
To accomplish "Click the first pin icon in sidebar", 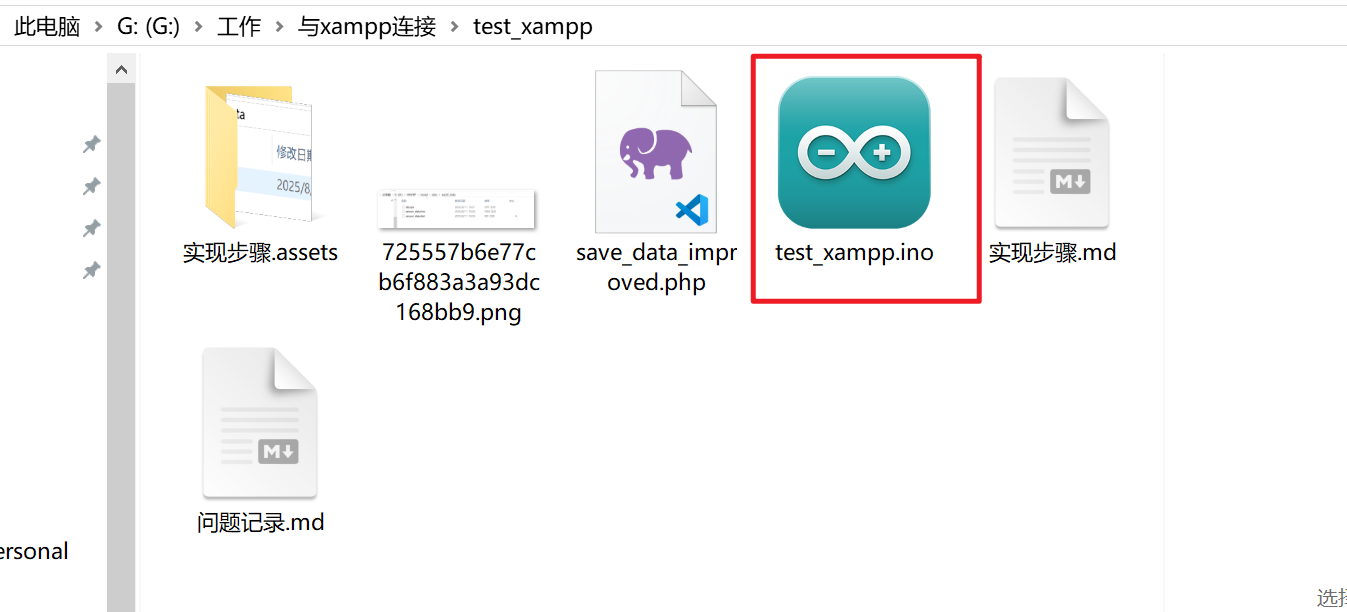I will (x=91, y=145).
